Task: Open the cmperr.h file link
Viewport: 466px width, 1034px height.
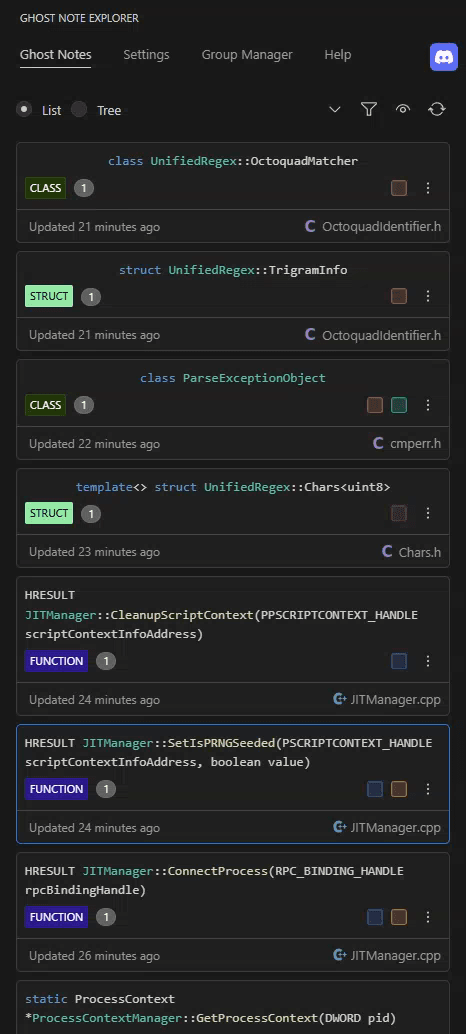Action: (416, 444)
